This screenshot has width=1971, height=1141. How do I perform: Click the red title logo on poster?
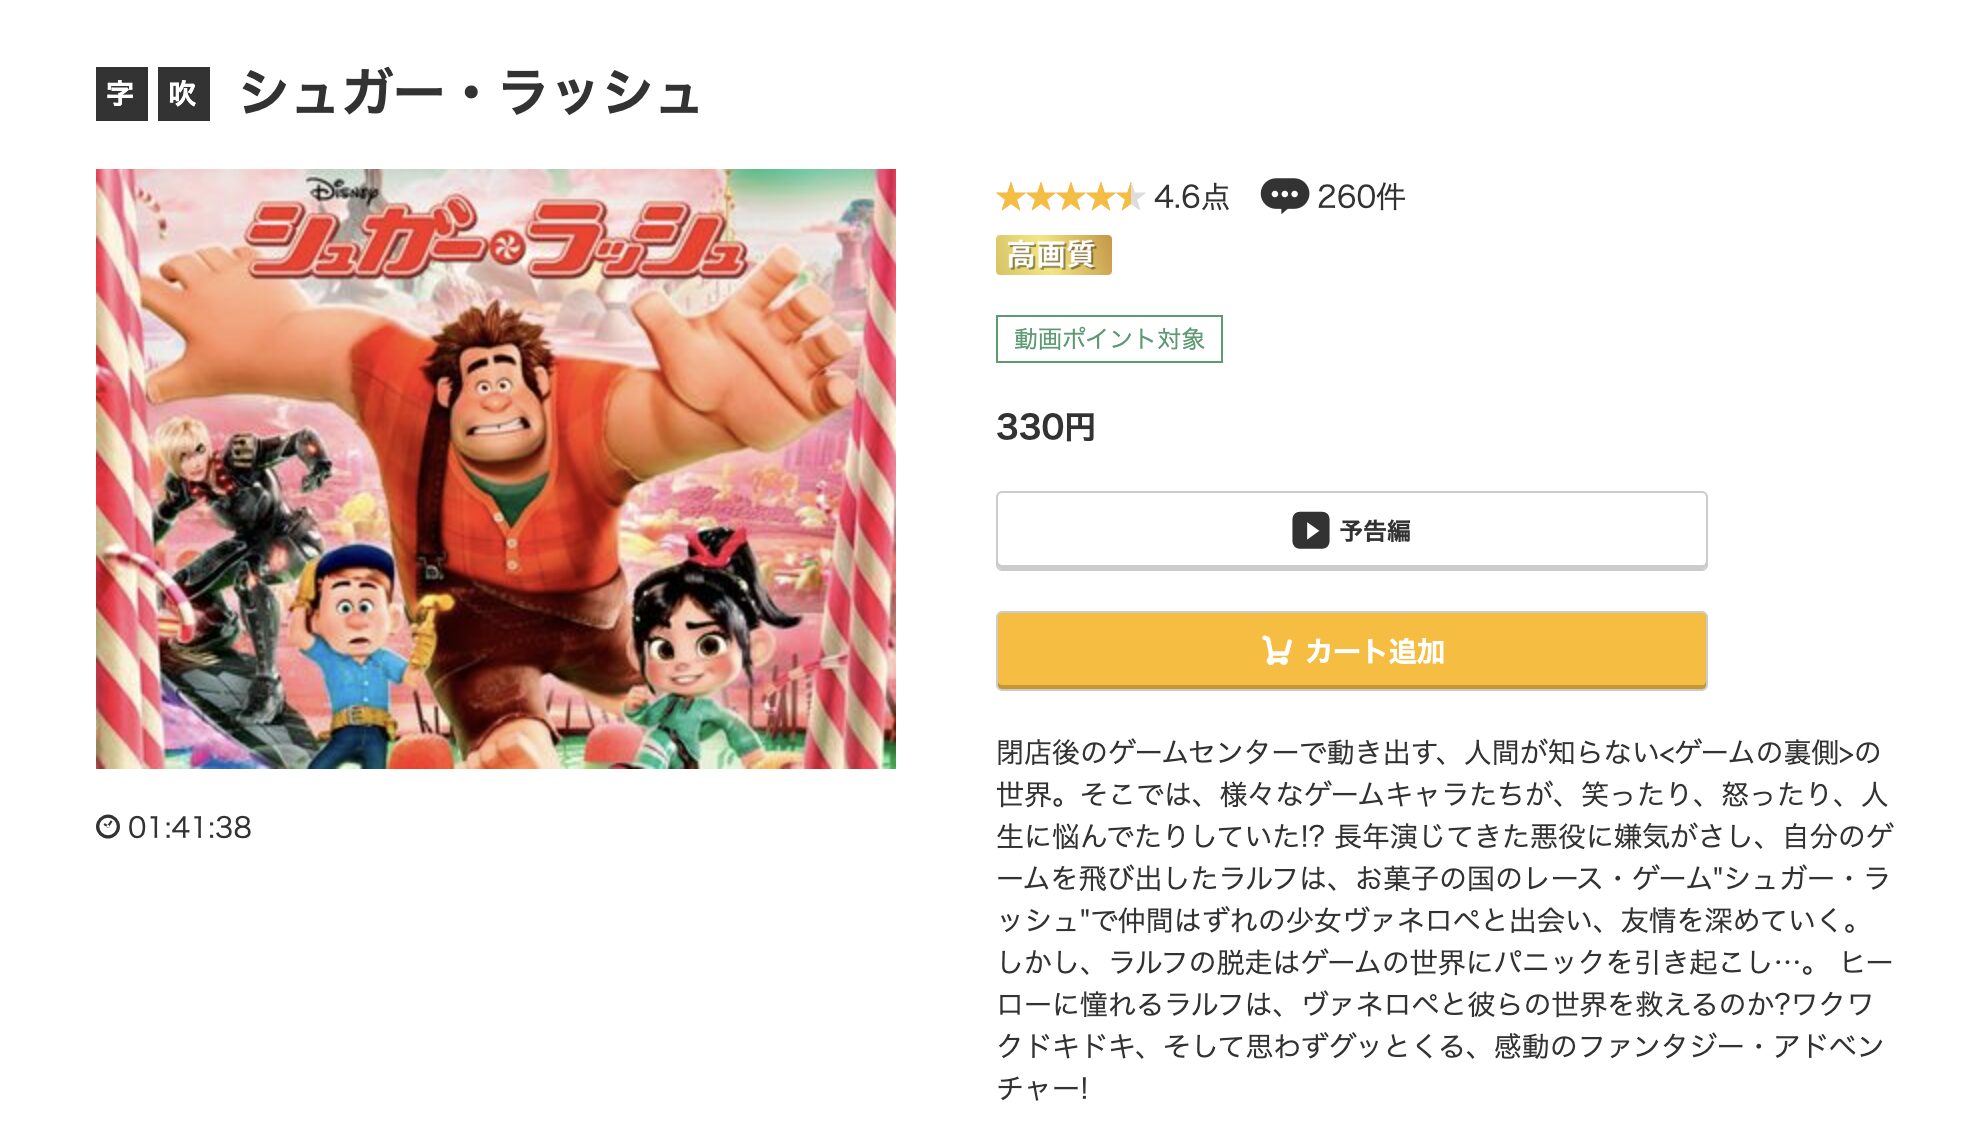tap(495, 240)
